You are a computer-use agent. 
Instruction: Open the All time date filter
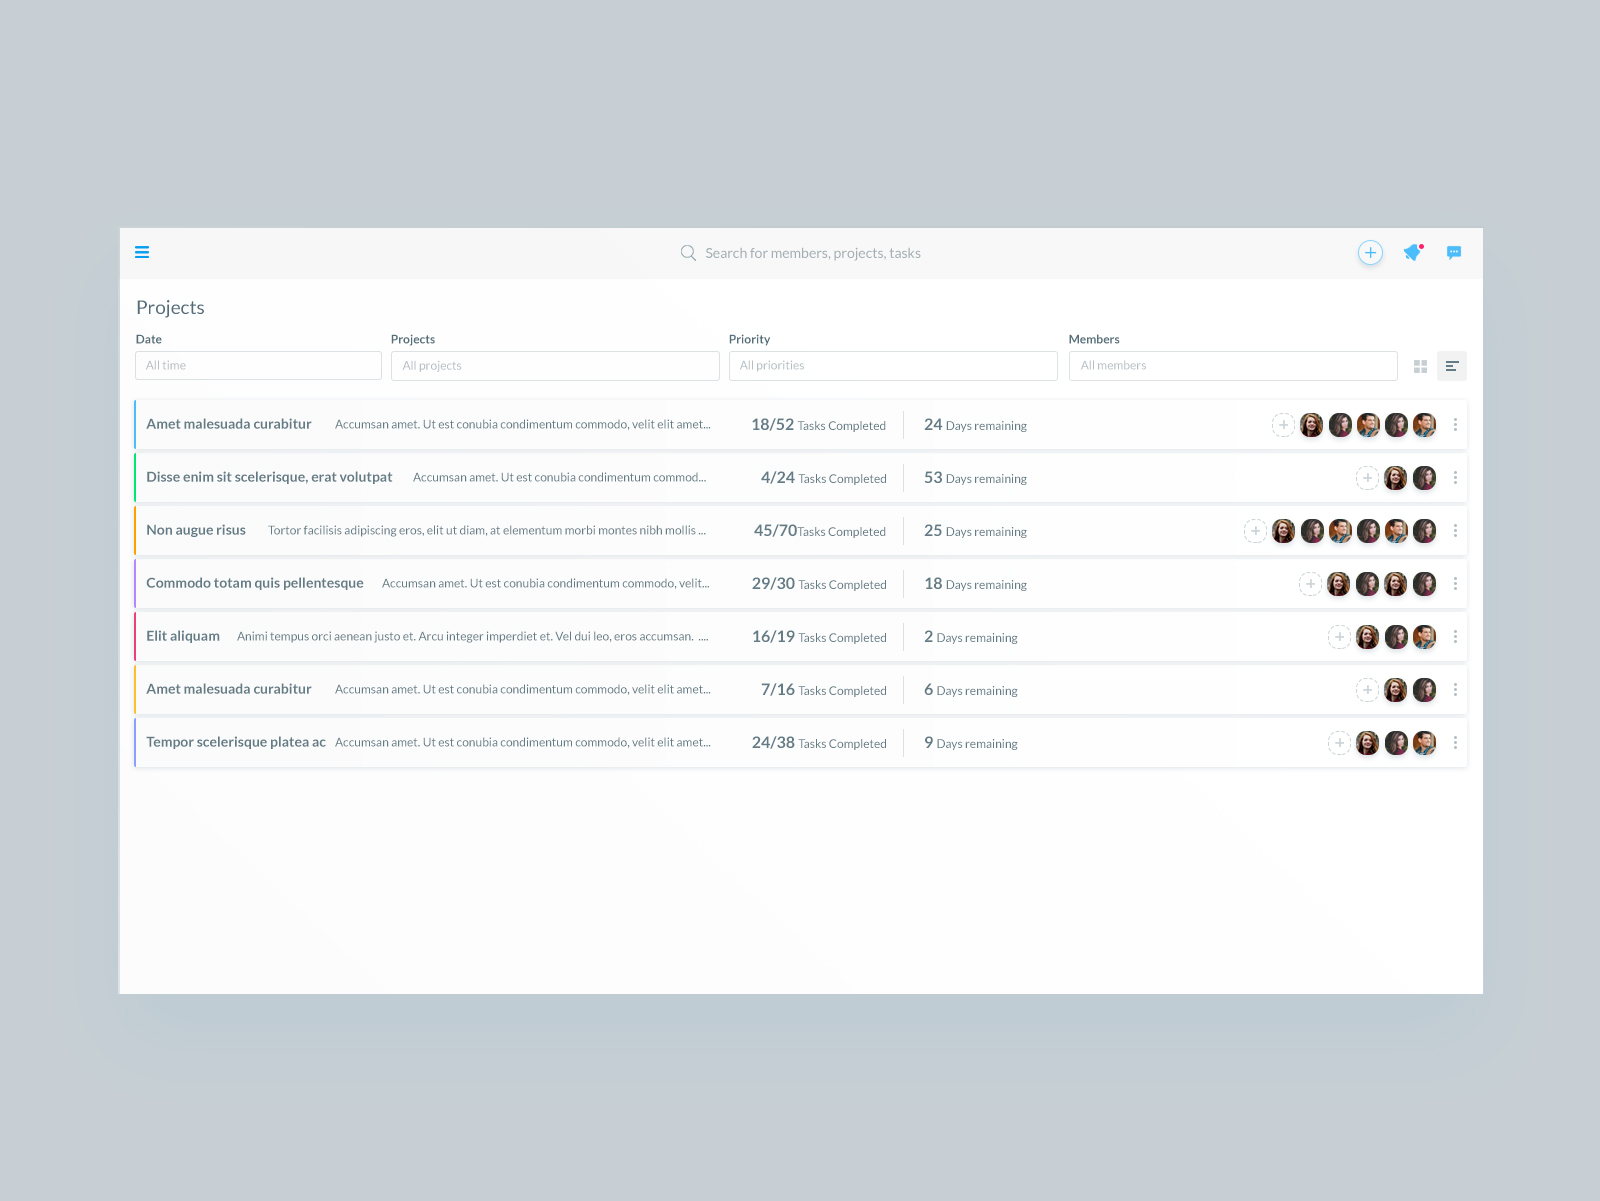point(258,365)
